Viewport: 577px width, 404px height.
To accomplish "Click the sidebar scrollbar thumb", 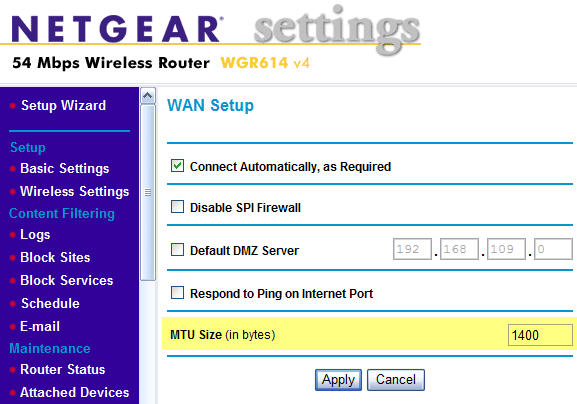I will click(x=148, y=192).
